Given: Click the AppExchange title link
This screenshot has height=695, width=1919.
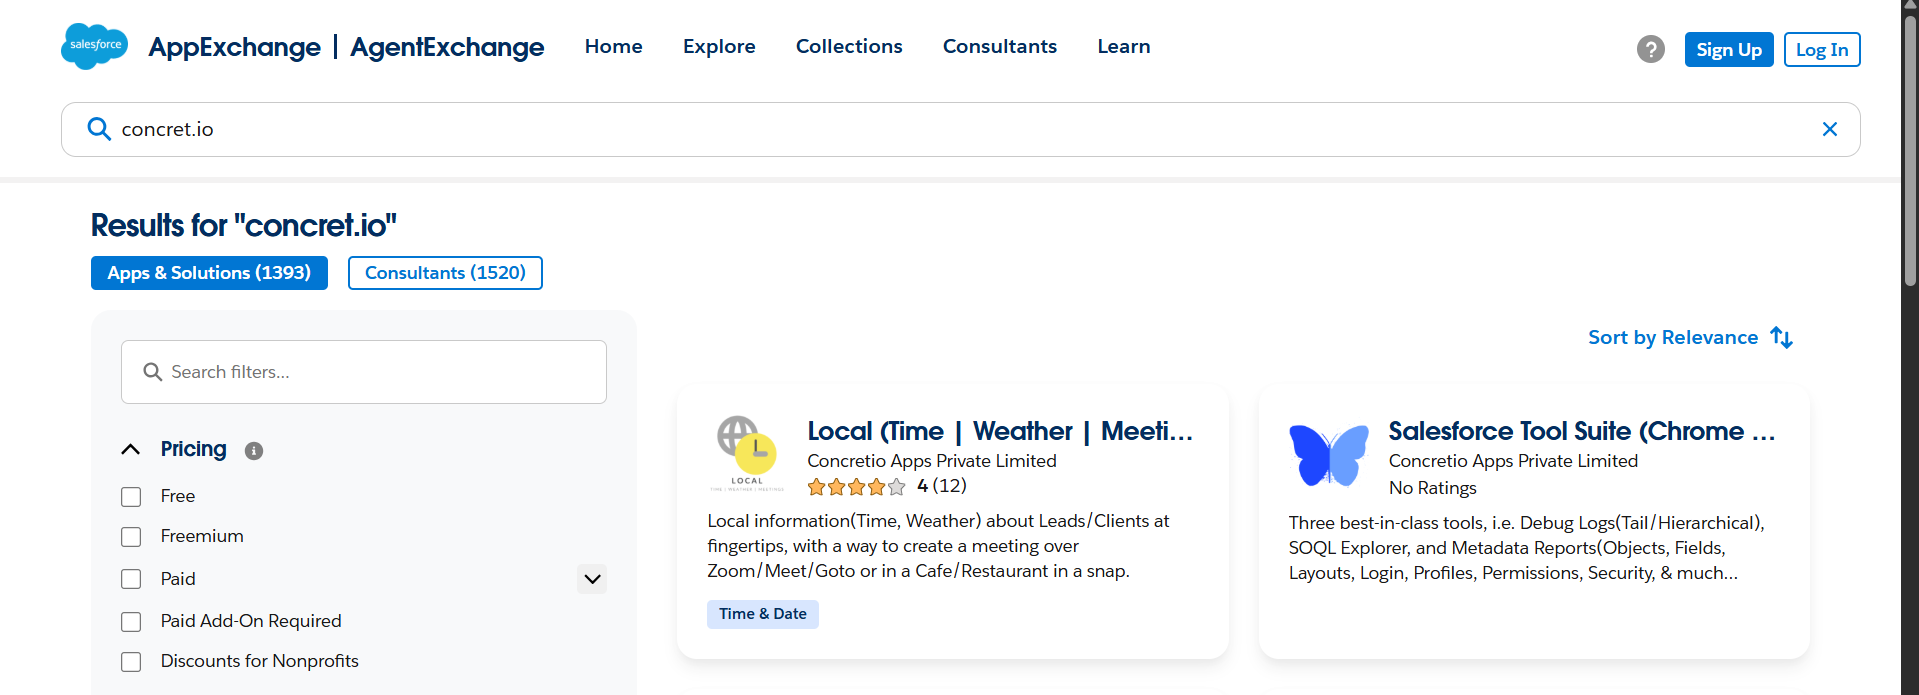Looking at the screenshot, I should (x=235, y=47).
